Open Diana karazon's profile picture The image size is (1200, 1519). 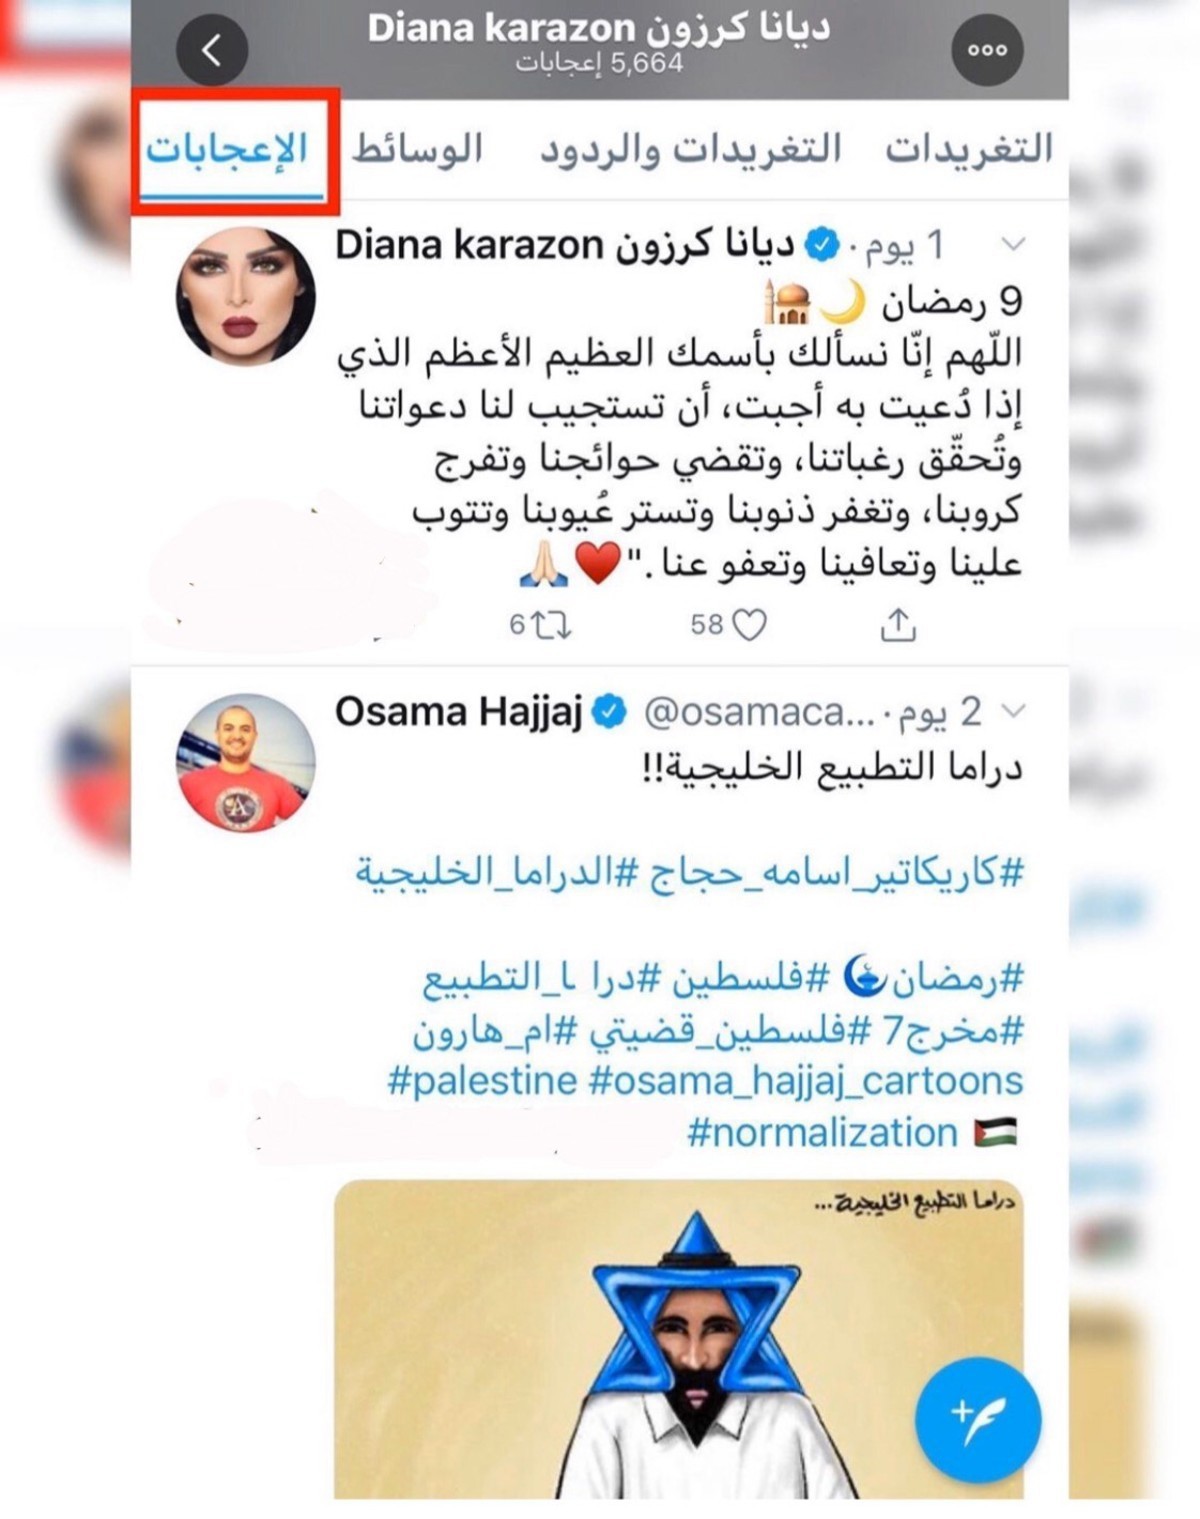point(246,297)
